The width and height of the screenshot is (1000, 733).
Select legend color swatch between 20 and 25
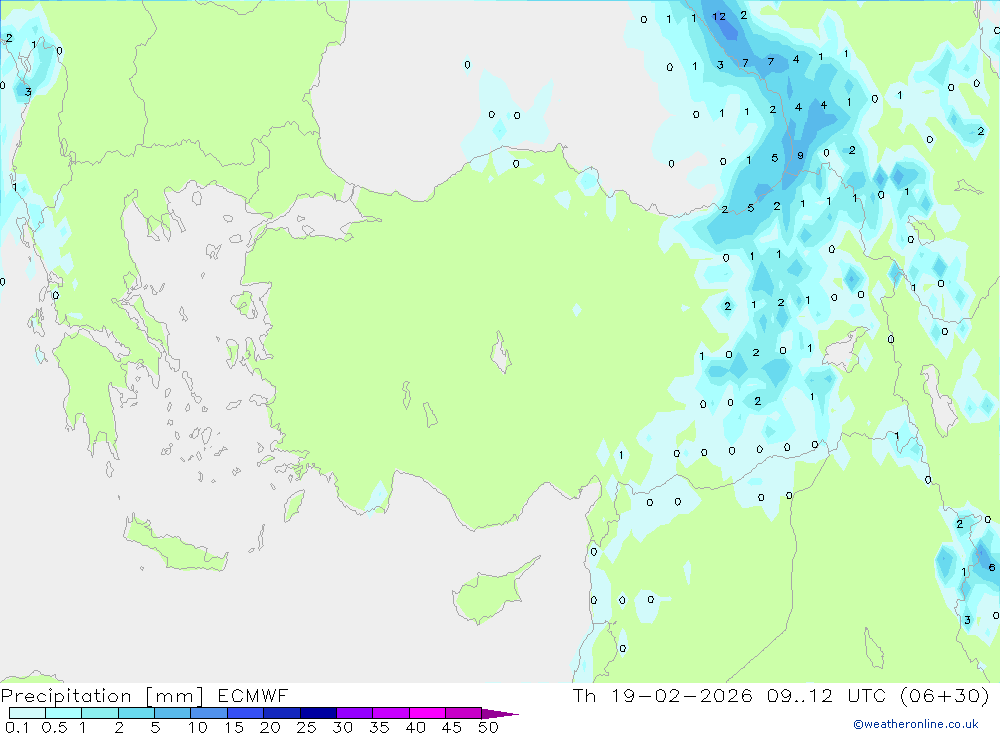click(282, 713)
